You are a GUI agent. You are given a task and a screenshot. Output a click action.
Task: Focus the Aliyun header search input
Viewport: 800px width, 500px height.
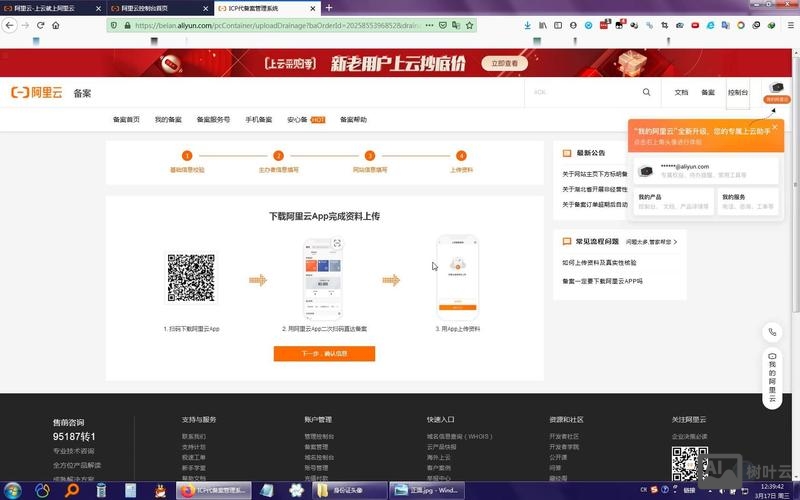584,92
